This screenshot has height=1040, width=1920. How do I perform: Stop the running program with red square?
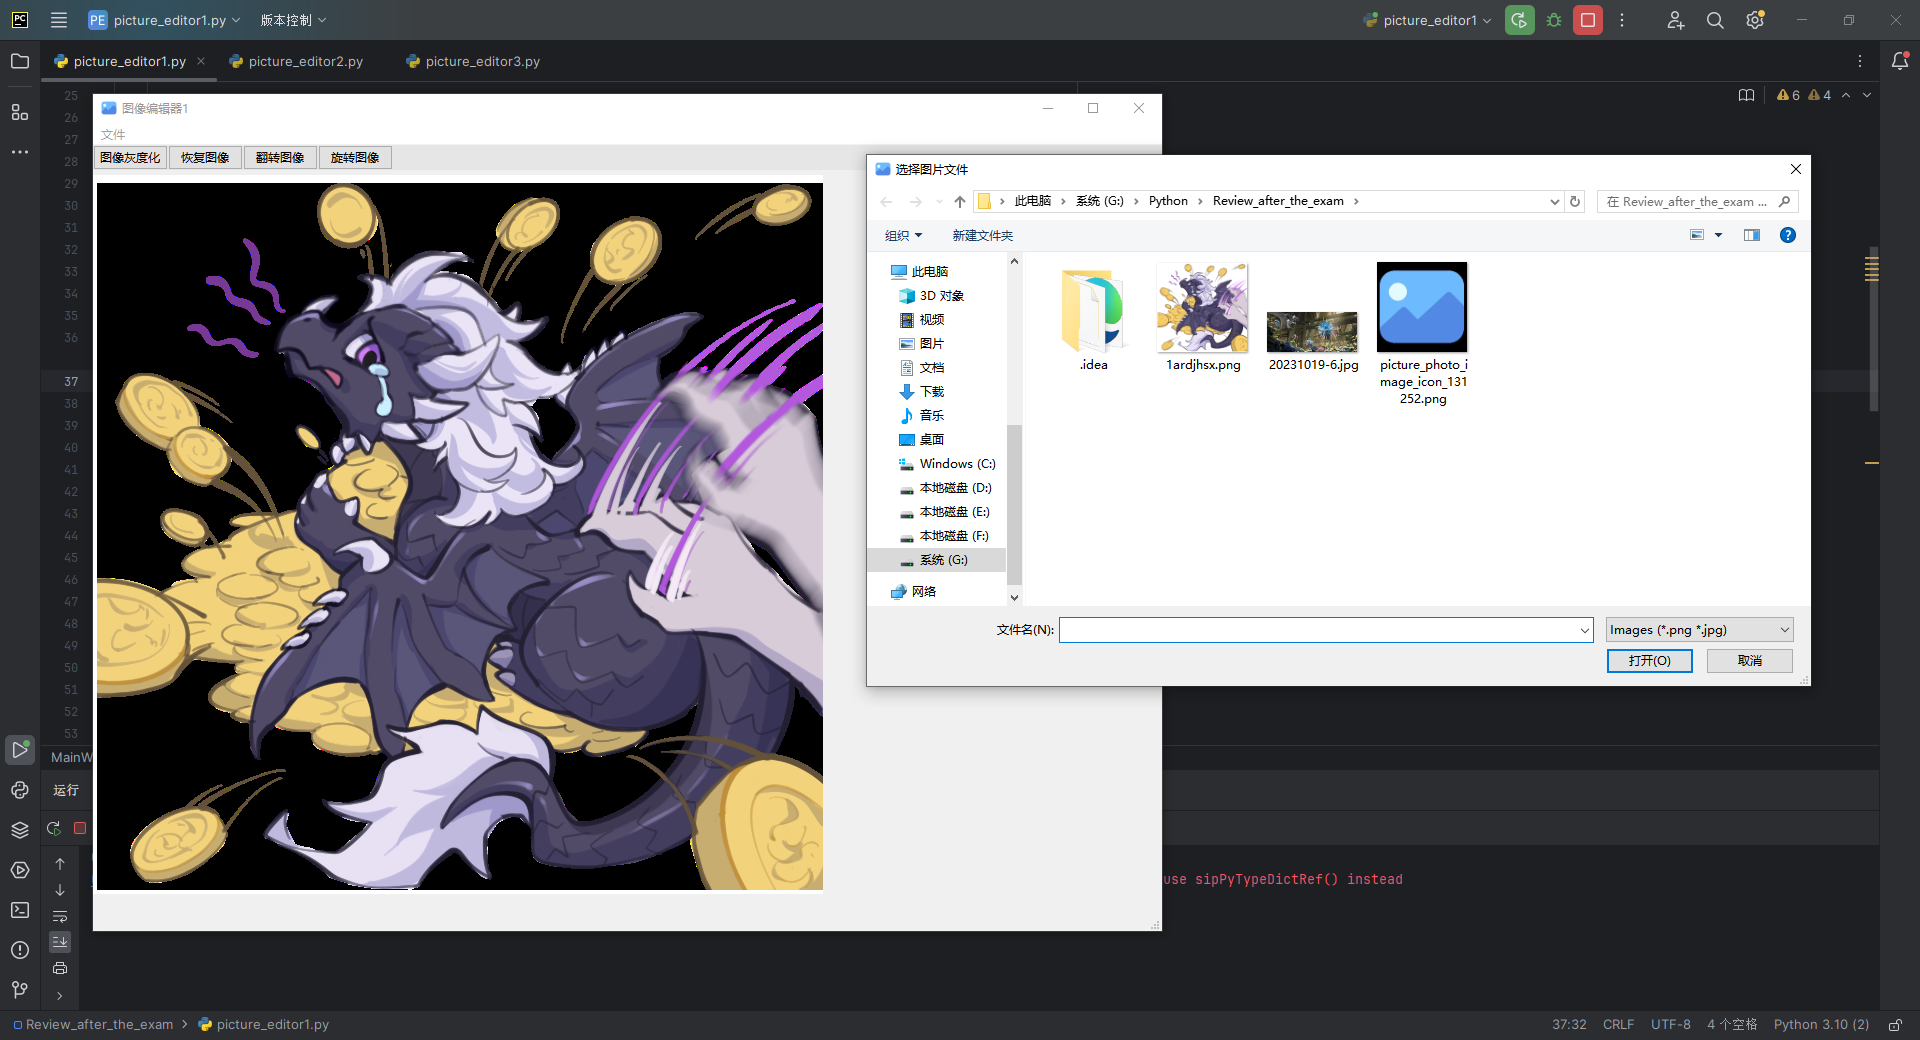(1587, 20)
